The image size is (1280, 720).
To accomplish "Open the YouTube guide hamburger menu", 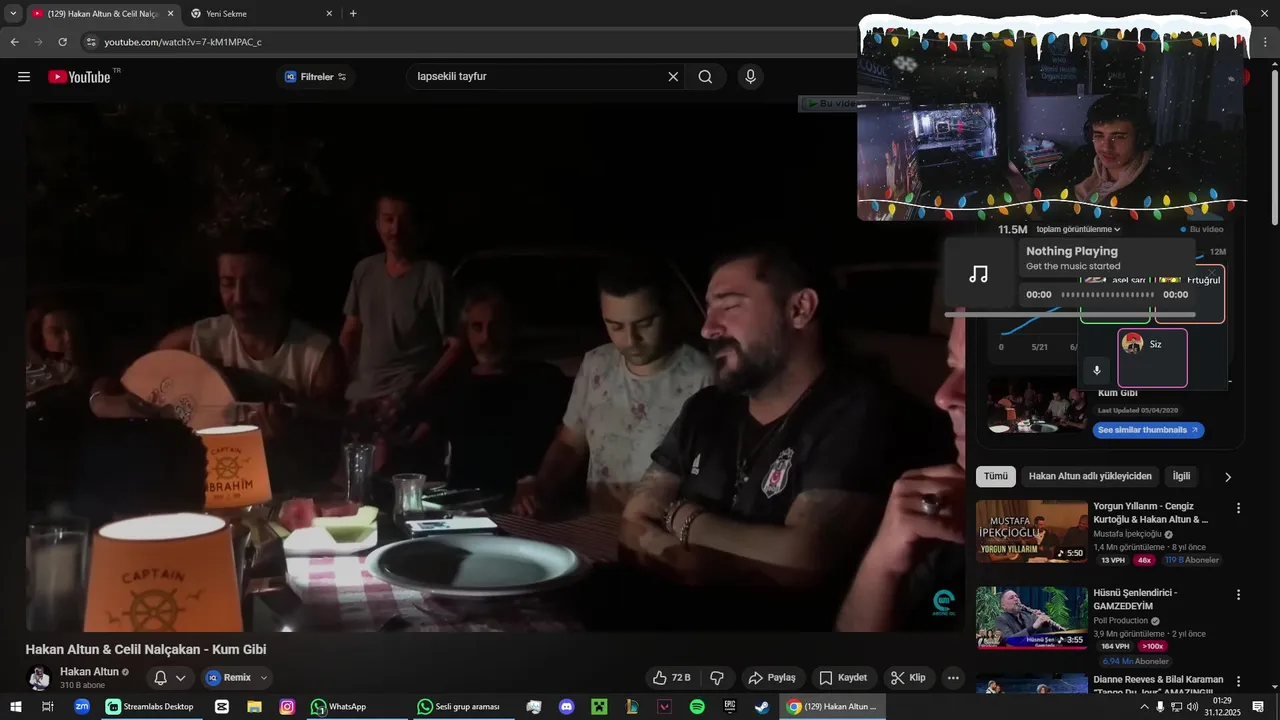I will point(24,77).
